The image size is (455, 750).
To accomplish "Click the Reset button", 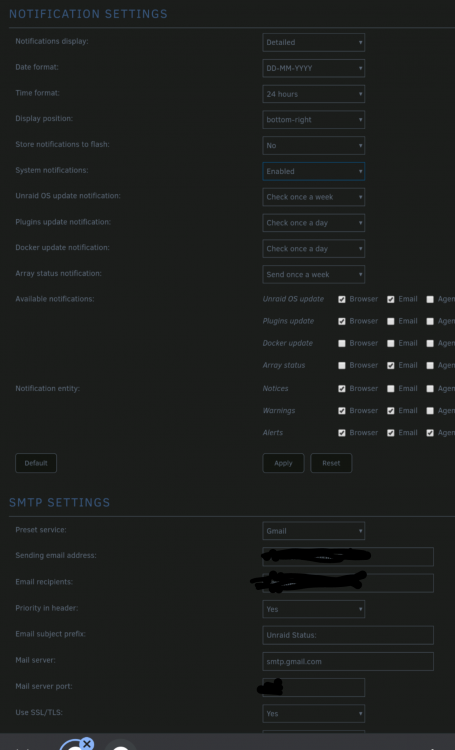I will 331,463.
